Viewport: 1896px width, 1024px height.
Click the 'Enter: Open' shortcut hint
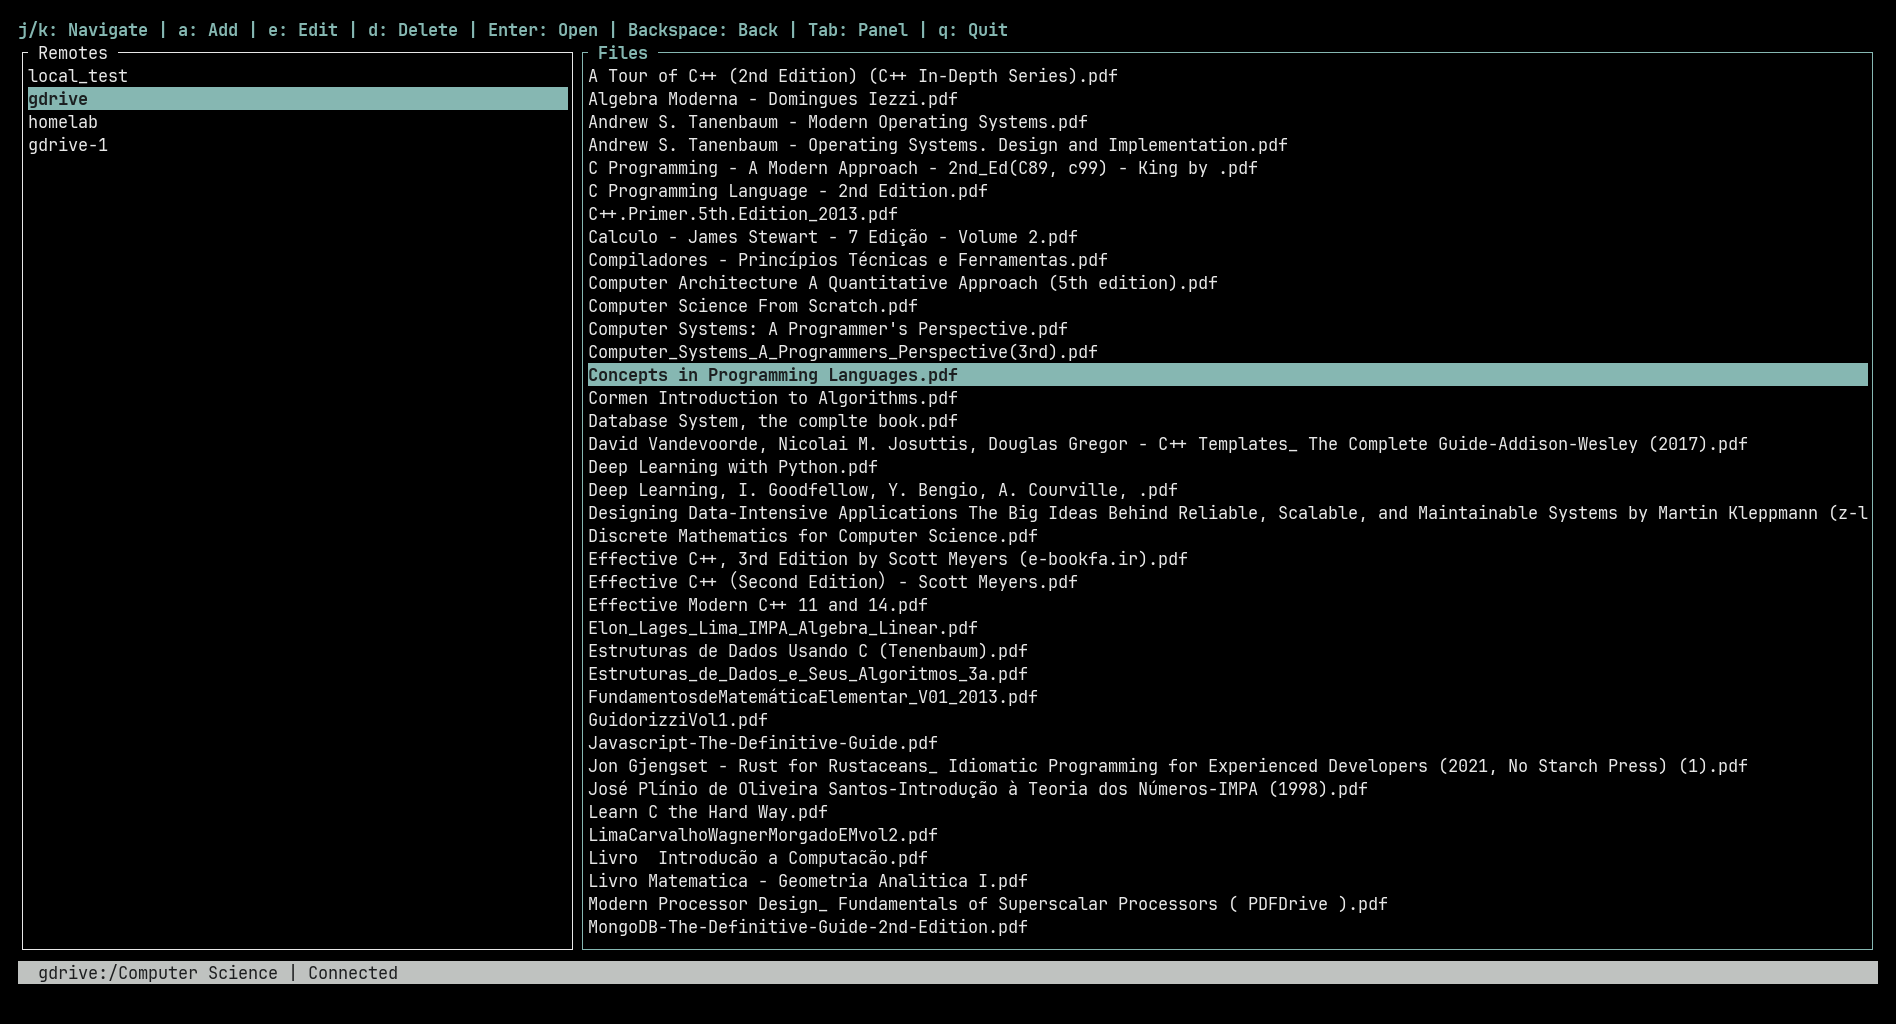point(543,30)
